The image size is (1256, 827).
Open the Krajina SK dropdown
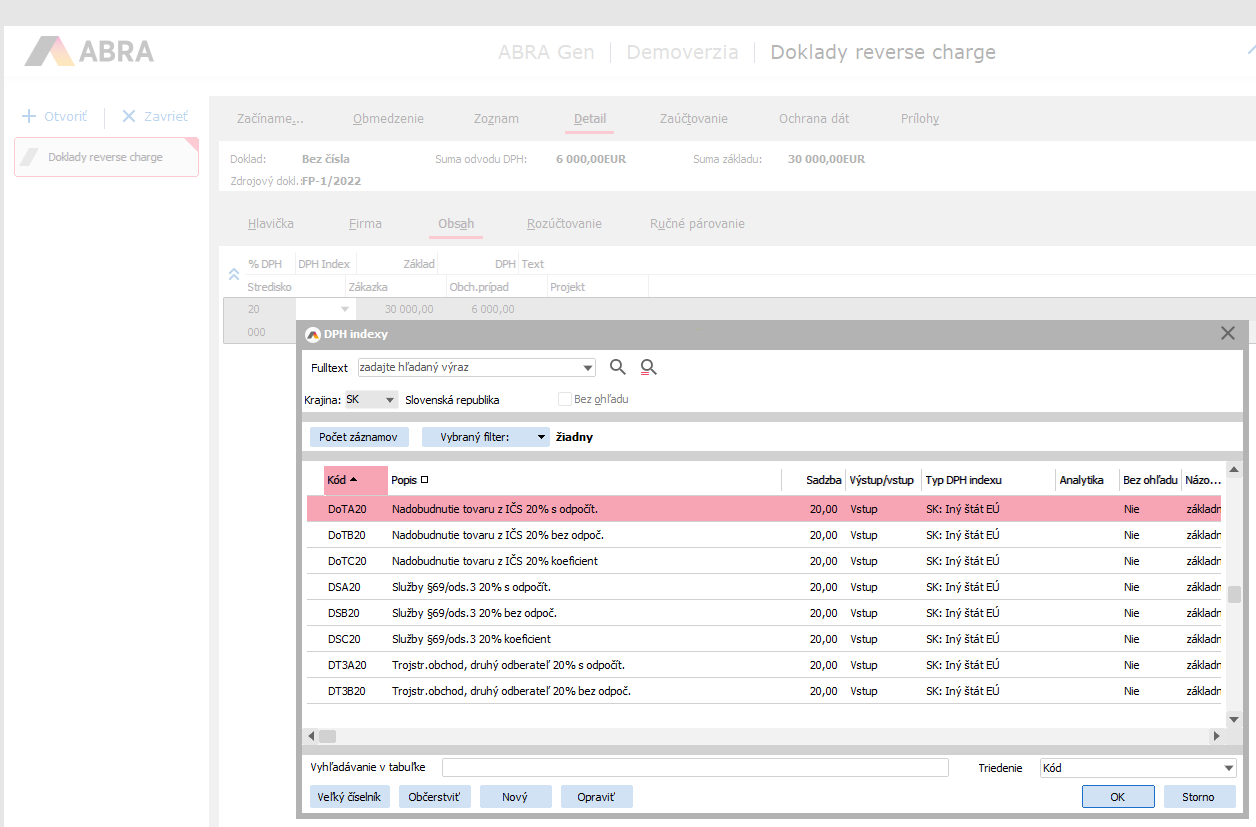[386, 400]
